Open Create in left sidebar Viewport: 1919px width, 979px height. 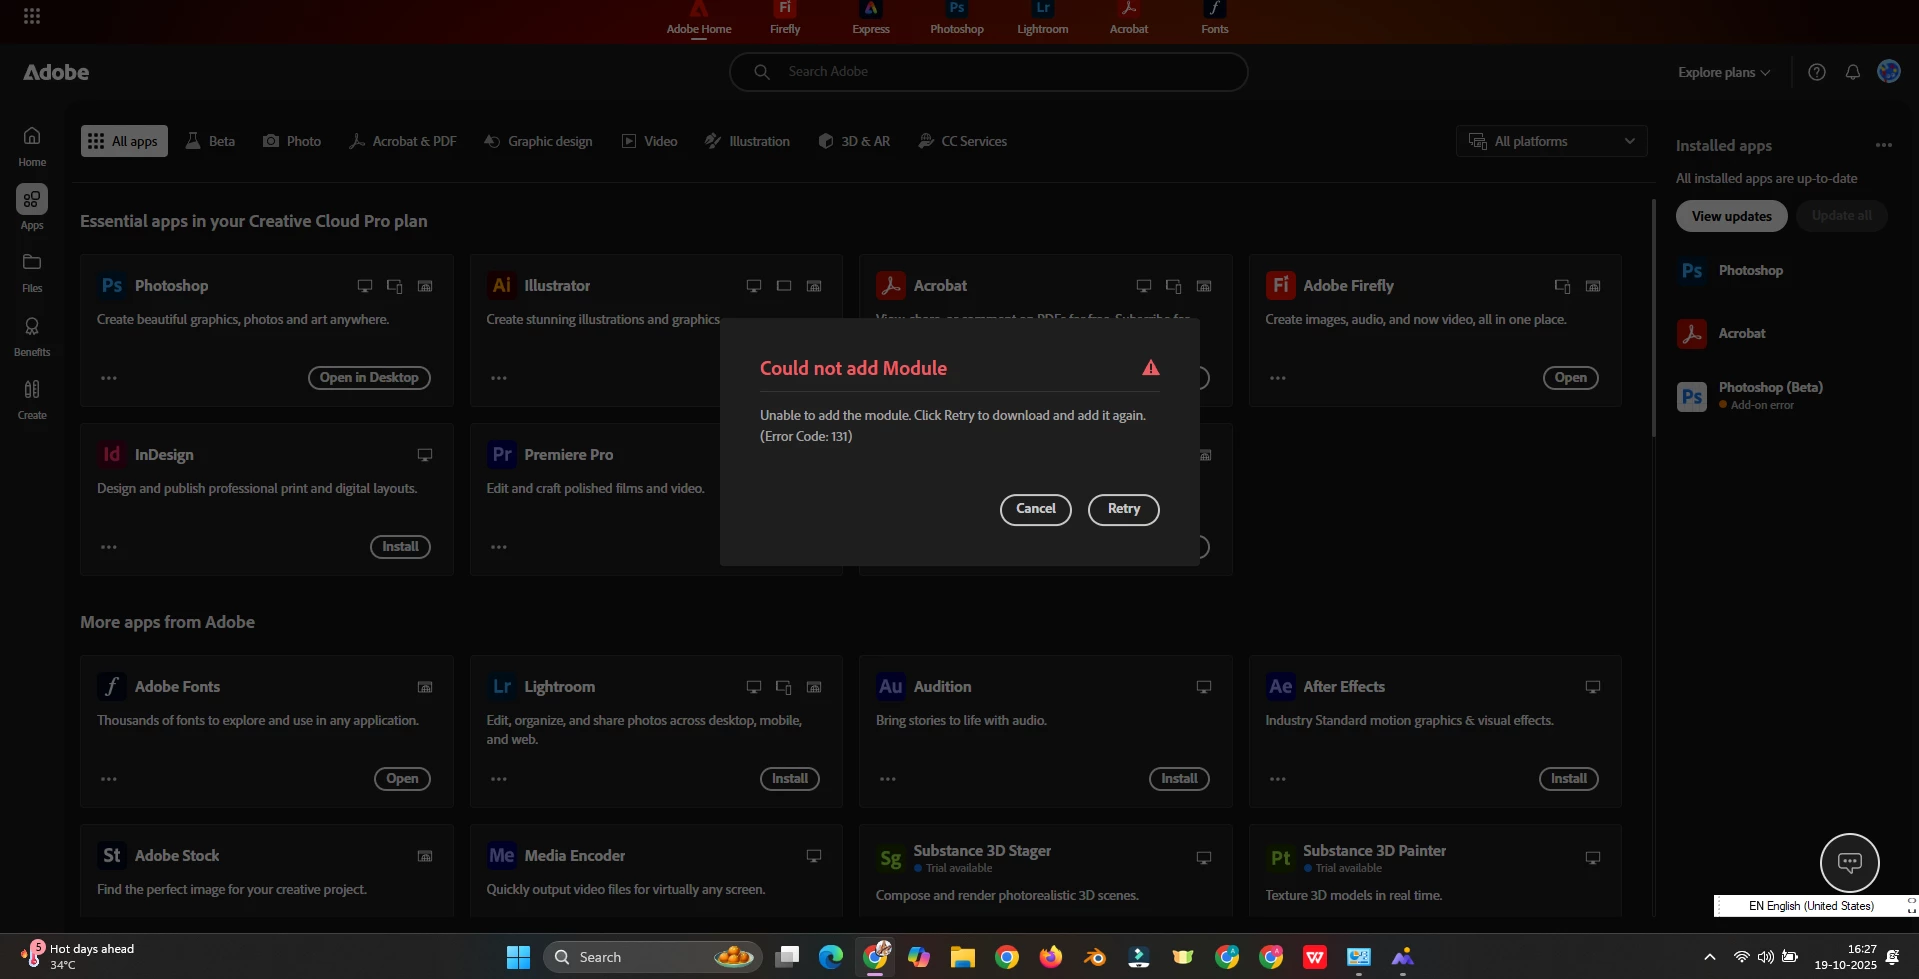point(32,400)
